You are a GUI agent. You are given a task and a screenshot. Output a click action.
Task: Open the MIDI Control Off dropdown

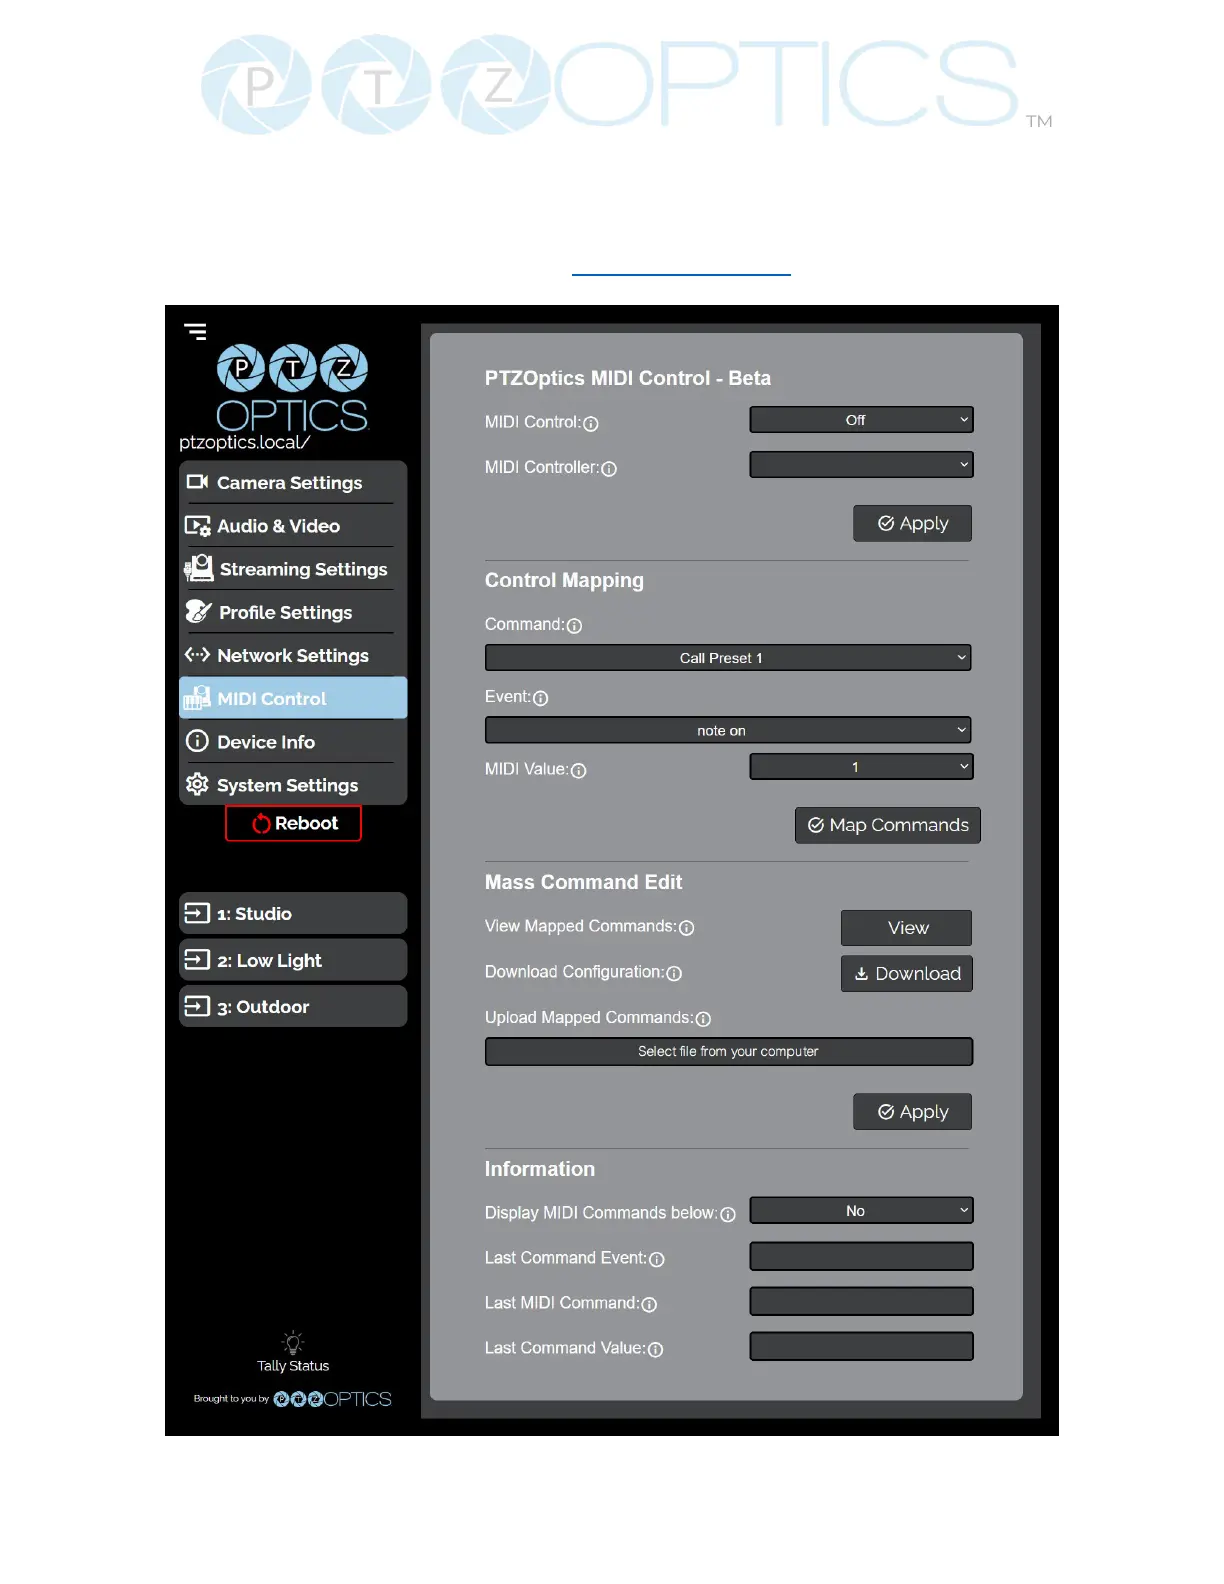861,420
